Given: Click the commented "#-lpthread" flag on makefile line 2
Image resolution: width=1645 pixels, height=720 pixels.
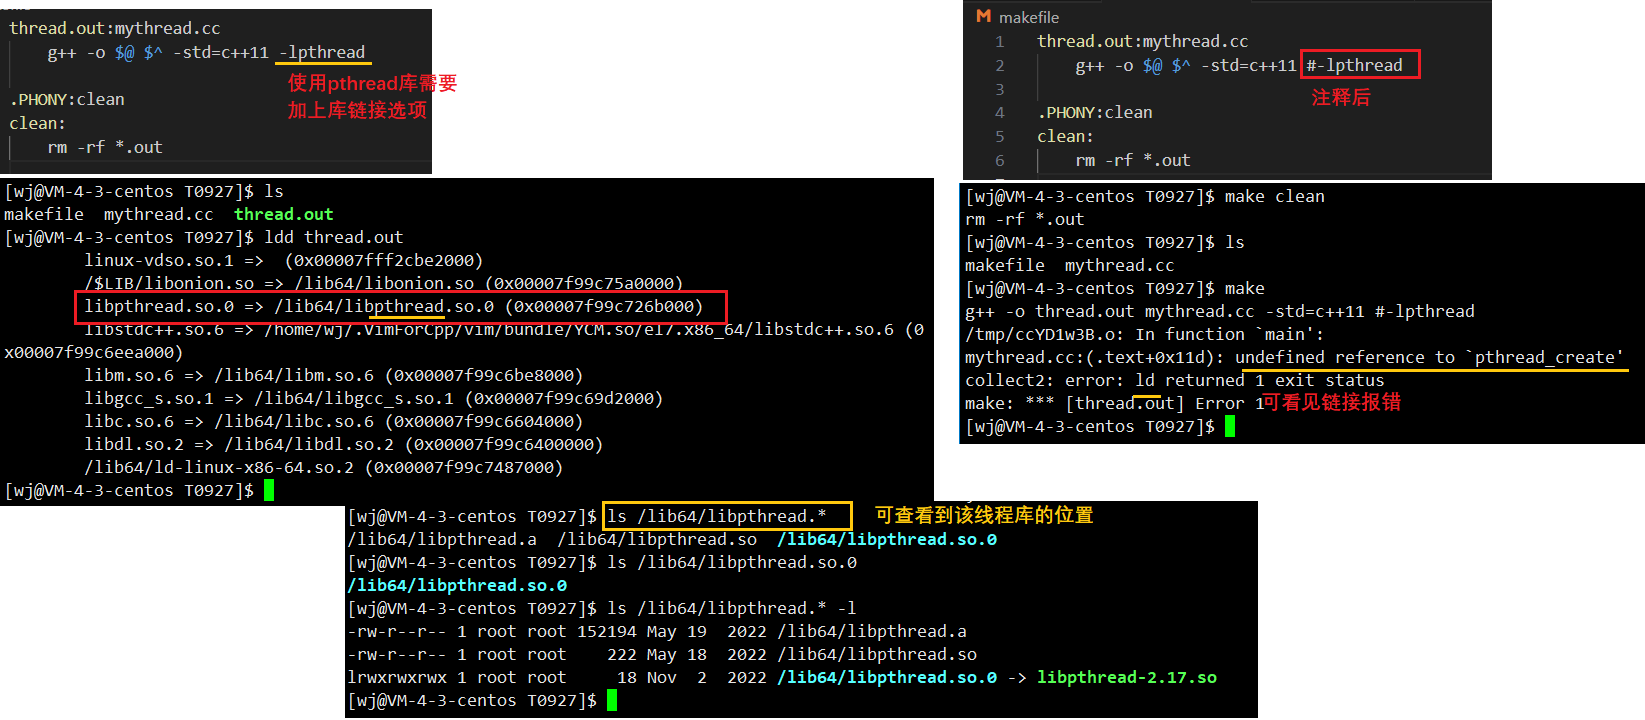Looking at the screenshot, I should click(1354, 65).
